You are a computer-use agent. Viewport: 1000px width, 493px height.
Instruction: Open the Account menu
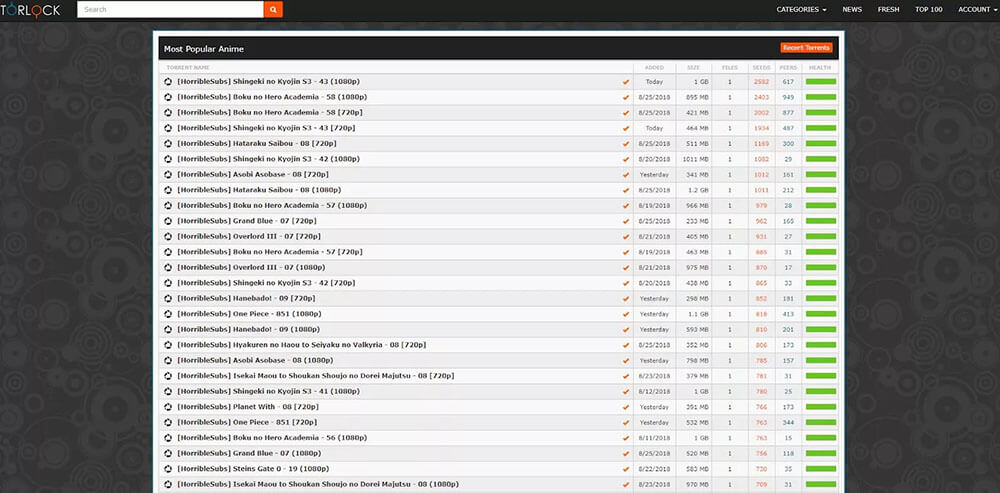coord(978,10)
